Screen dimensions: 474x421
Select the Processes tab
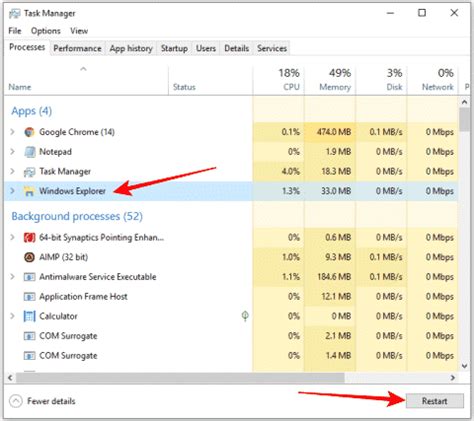[27, 47]
